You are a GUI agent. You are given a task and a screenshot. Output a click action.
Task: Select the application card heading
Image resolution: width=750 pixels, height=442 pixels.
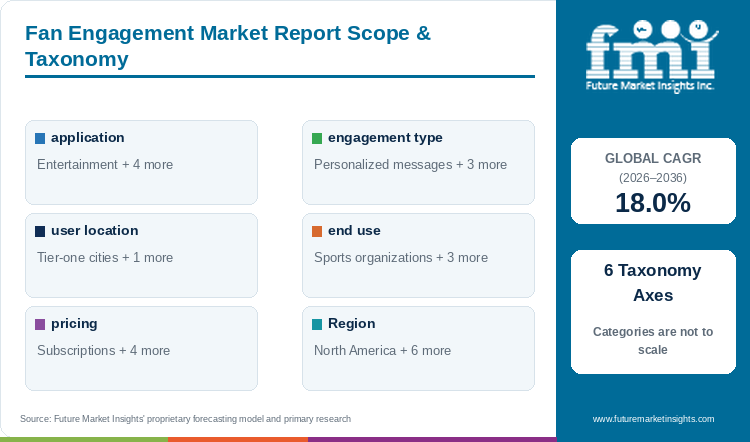(x=88, y=138)
